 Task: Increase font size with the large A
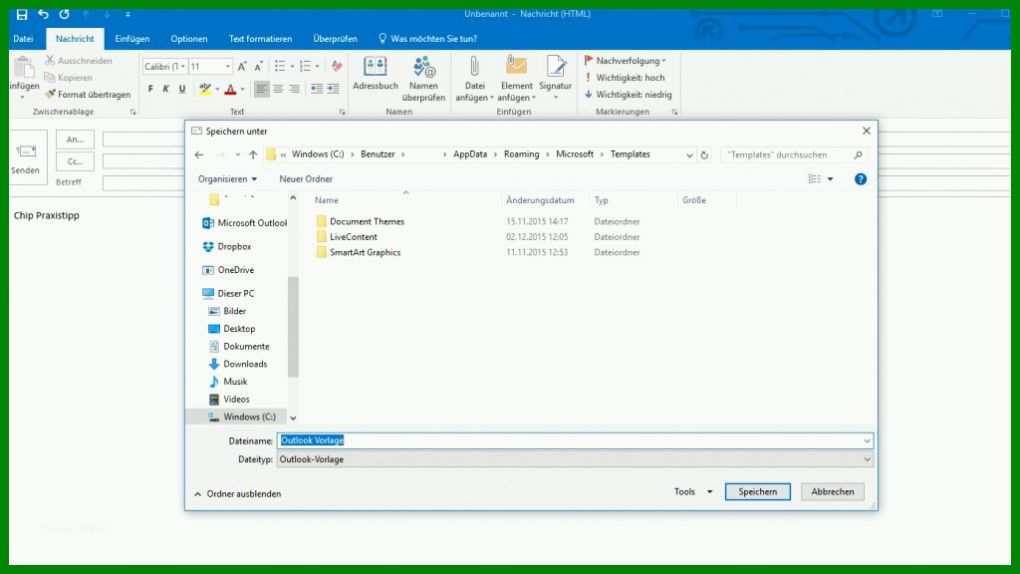pos(242,66)
